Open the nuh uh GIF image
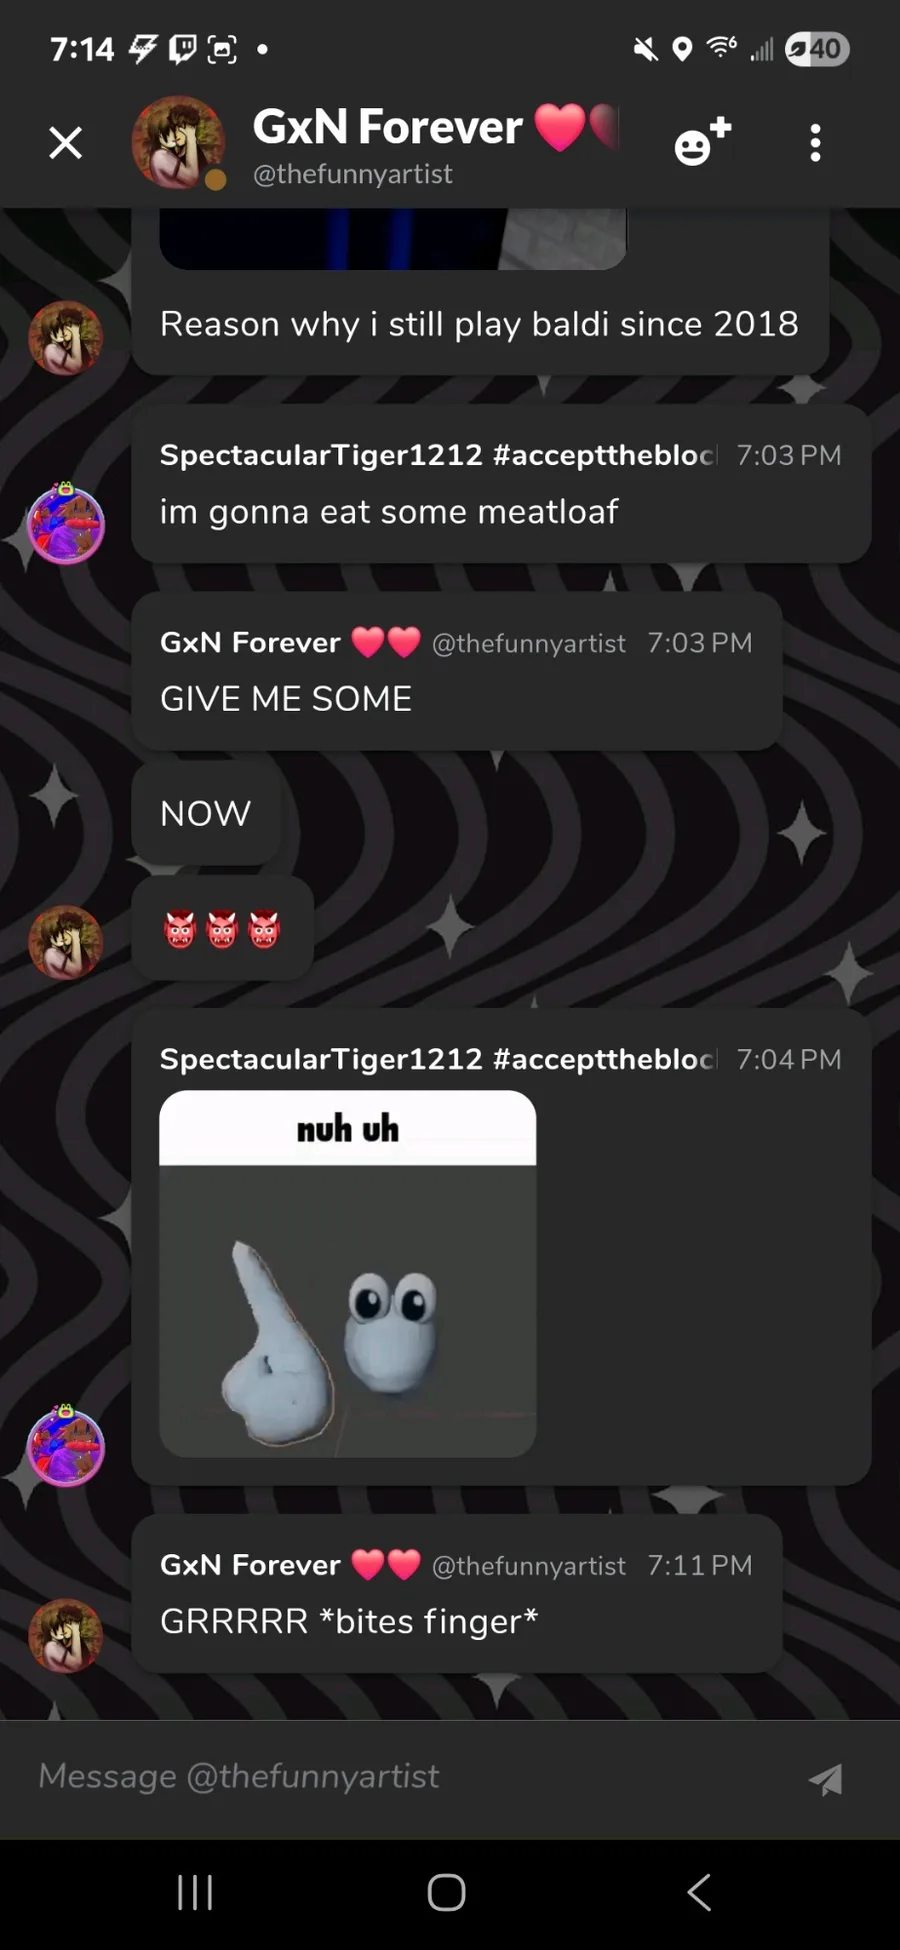Image resolution: width=900 pixels, height=1950 pixels. [347, 1273]
